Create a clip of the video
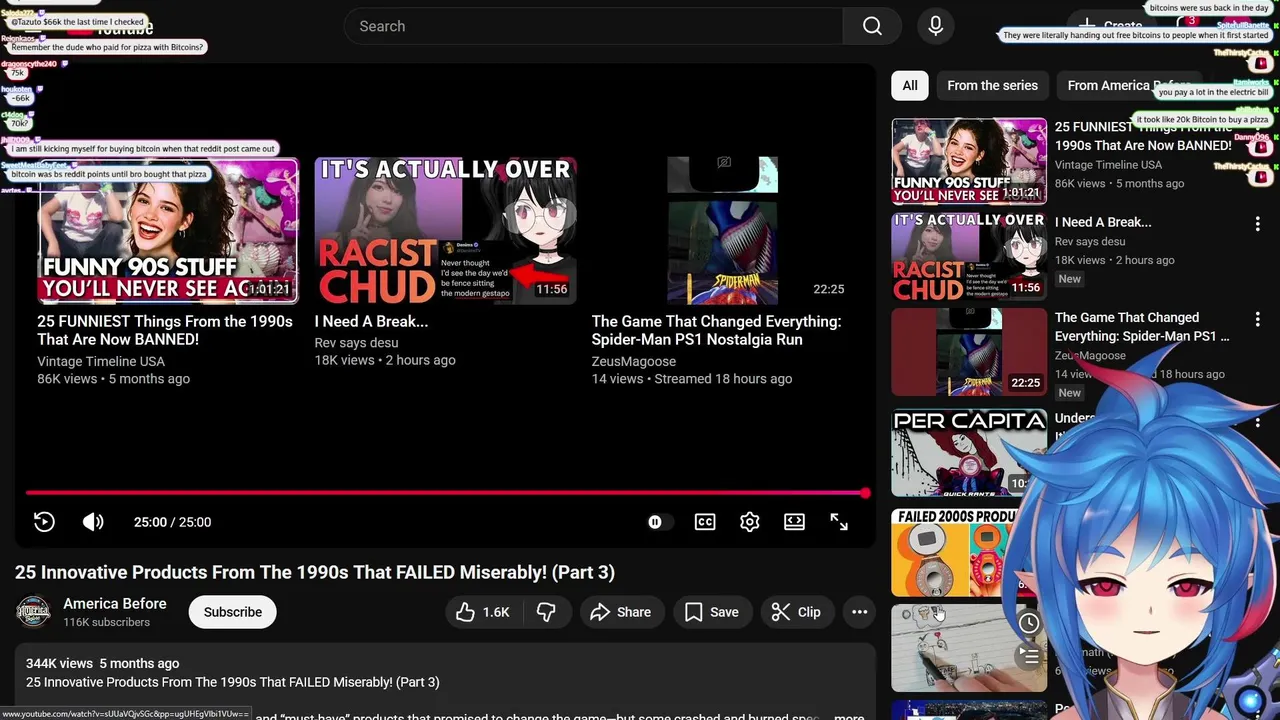 pos(797,612)
